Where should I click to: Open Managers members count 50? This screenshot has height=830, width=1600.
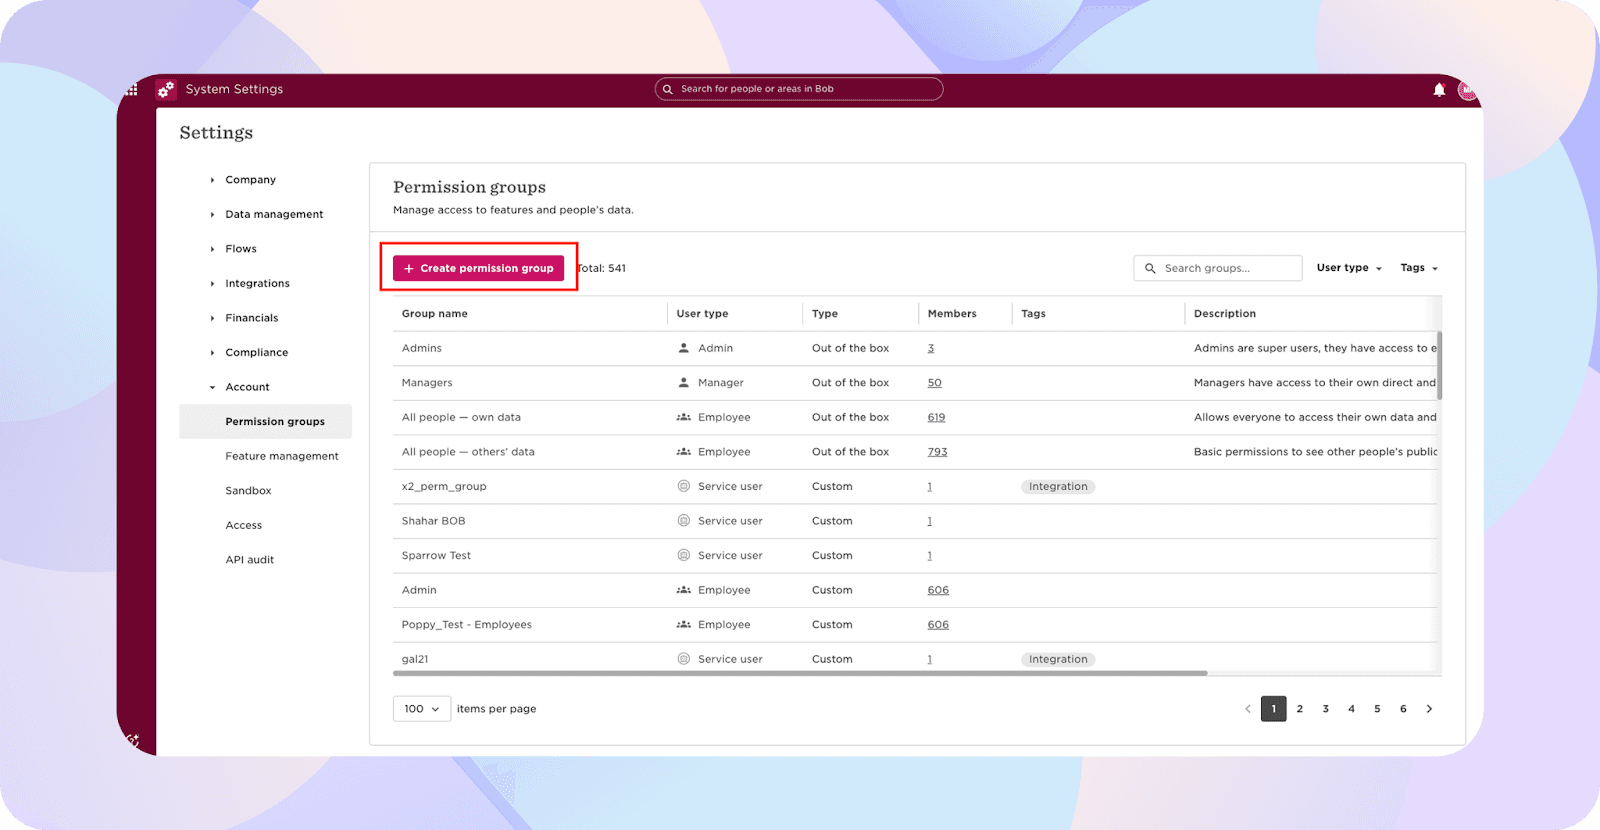[x=935, y=383]
